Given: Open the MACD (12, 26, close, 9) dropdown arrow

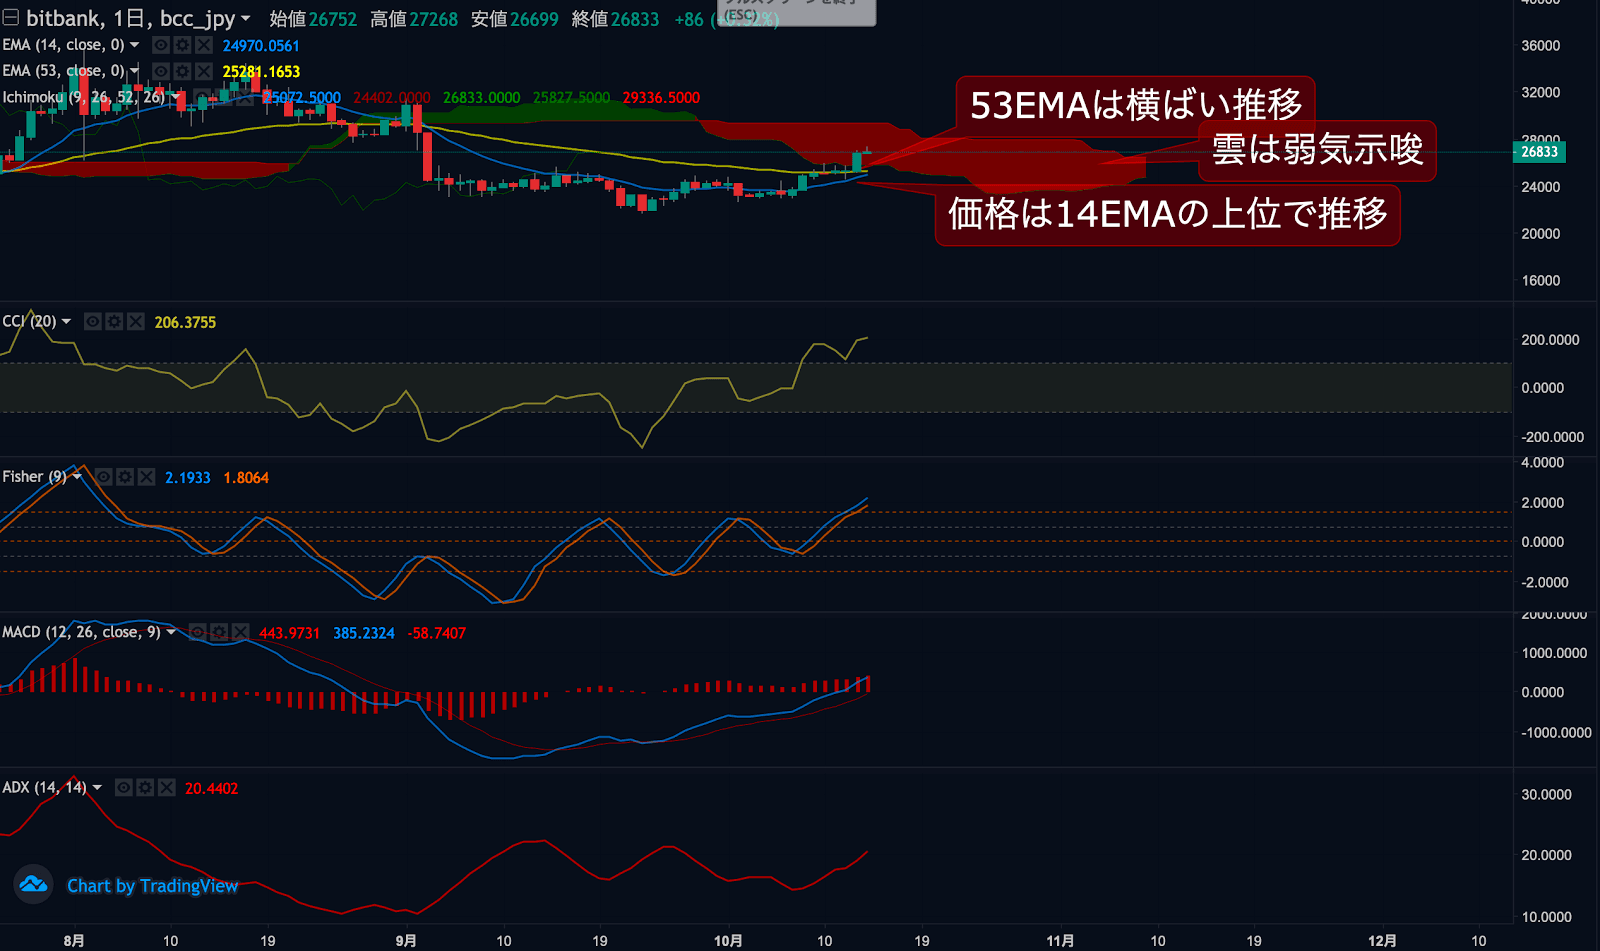Looking at the screenshot, I should pos(171,632).
